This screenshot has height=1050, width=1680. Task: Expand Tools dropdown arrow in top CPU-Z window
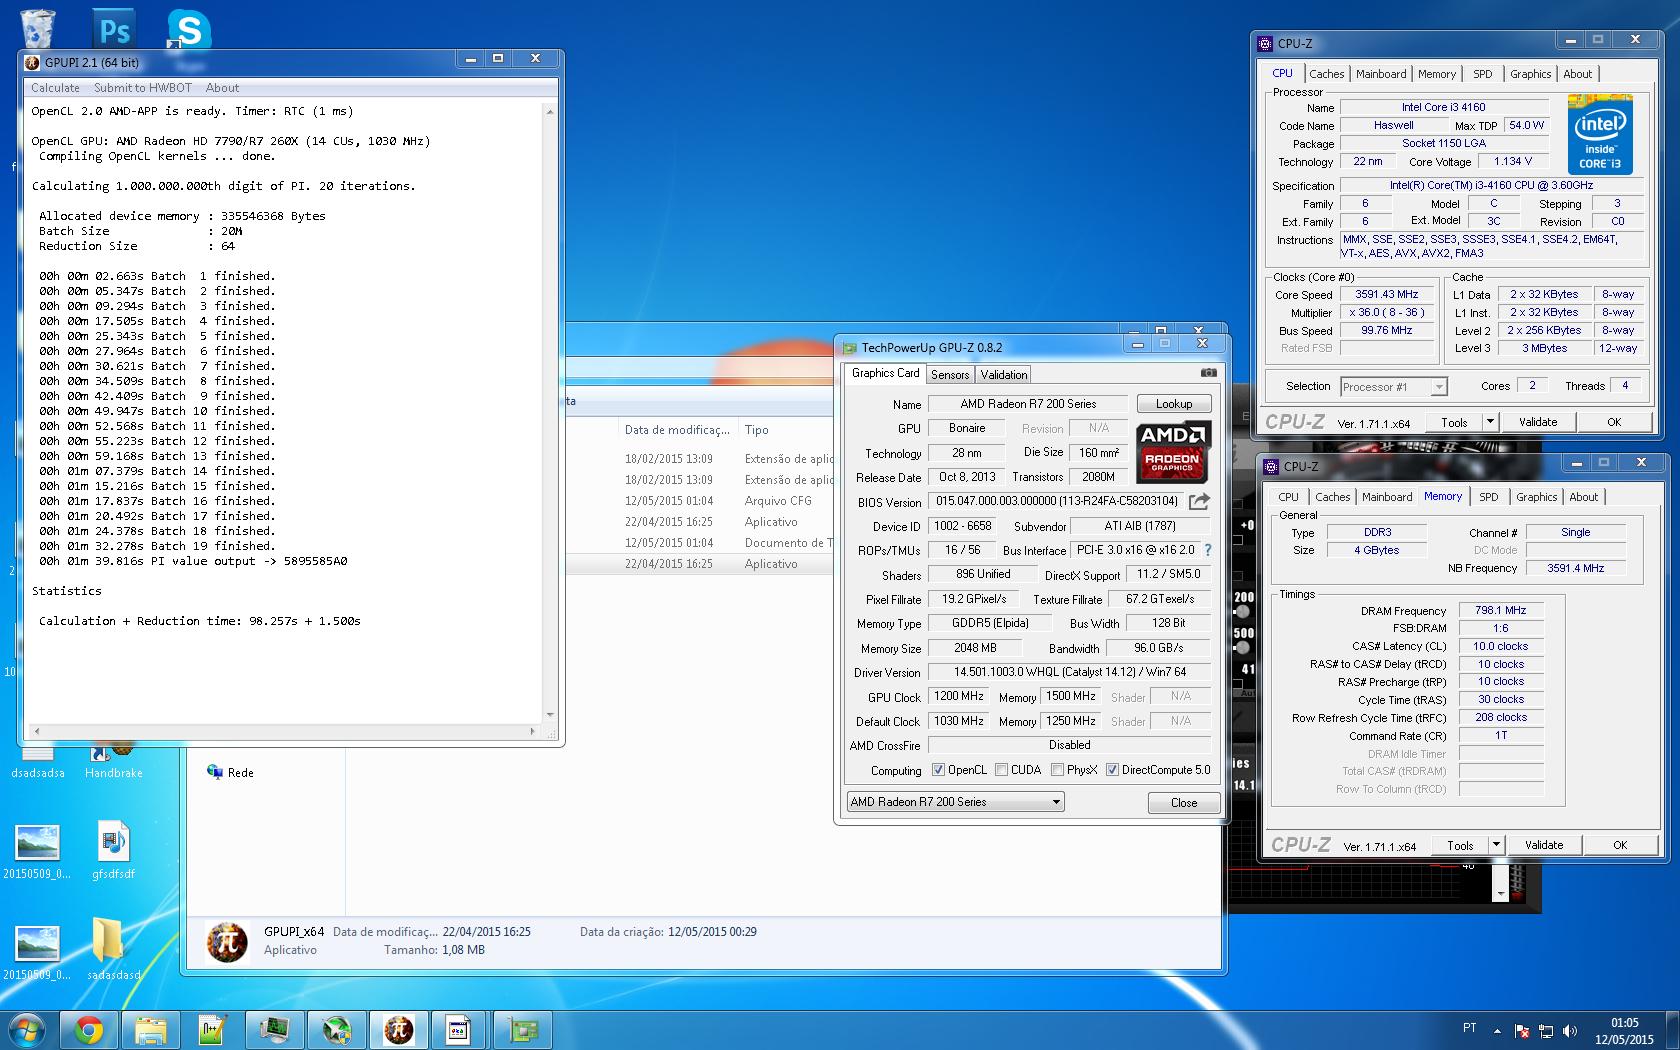[x=1489, y=422]
